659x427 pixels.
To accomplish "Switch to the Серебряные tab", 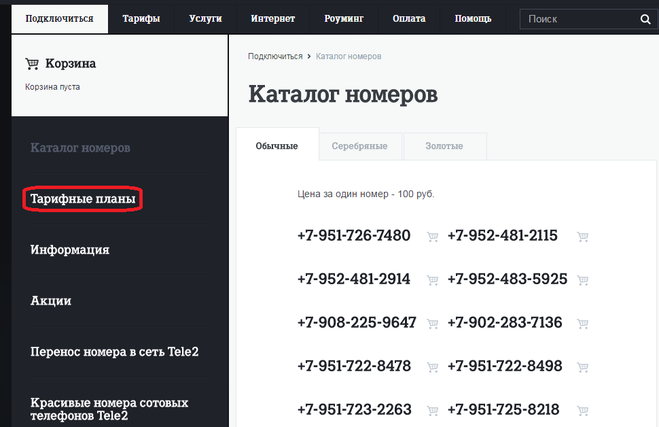I will click(359, 146).
